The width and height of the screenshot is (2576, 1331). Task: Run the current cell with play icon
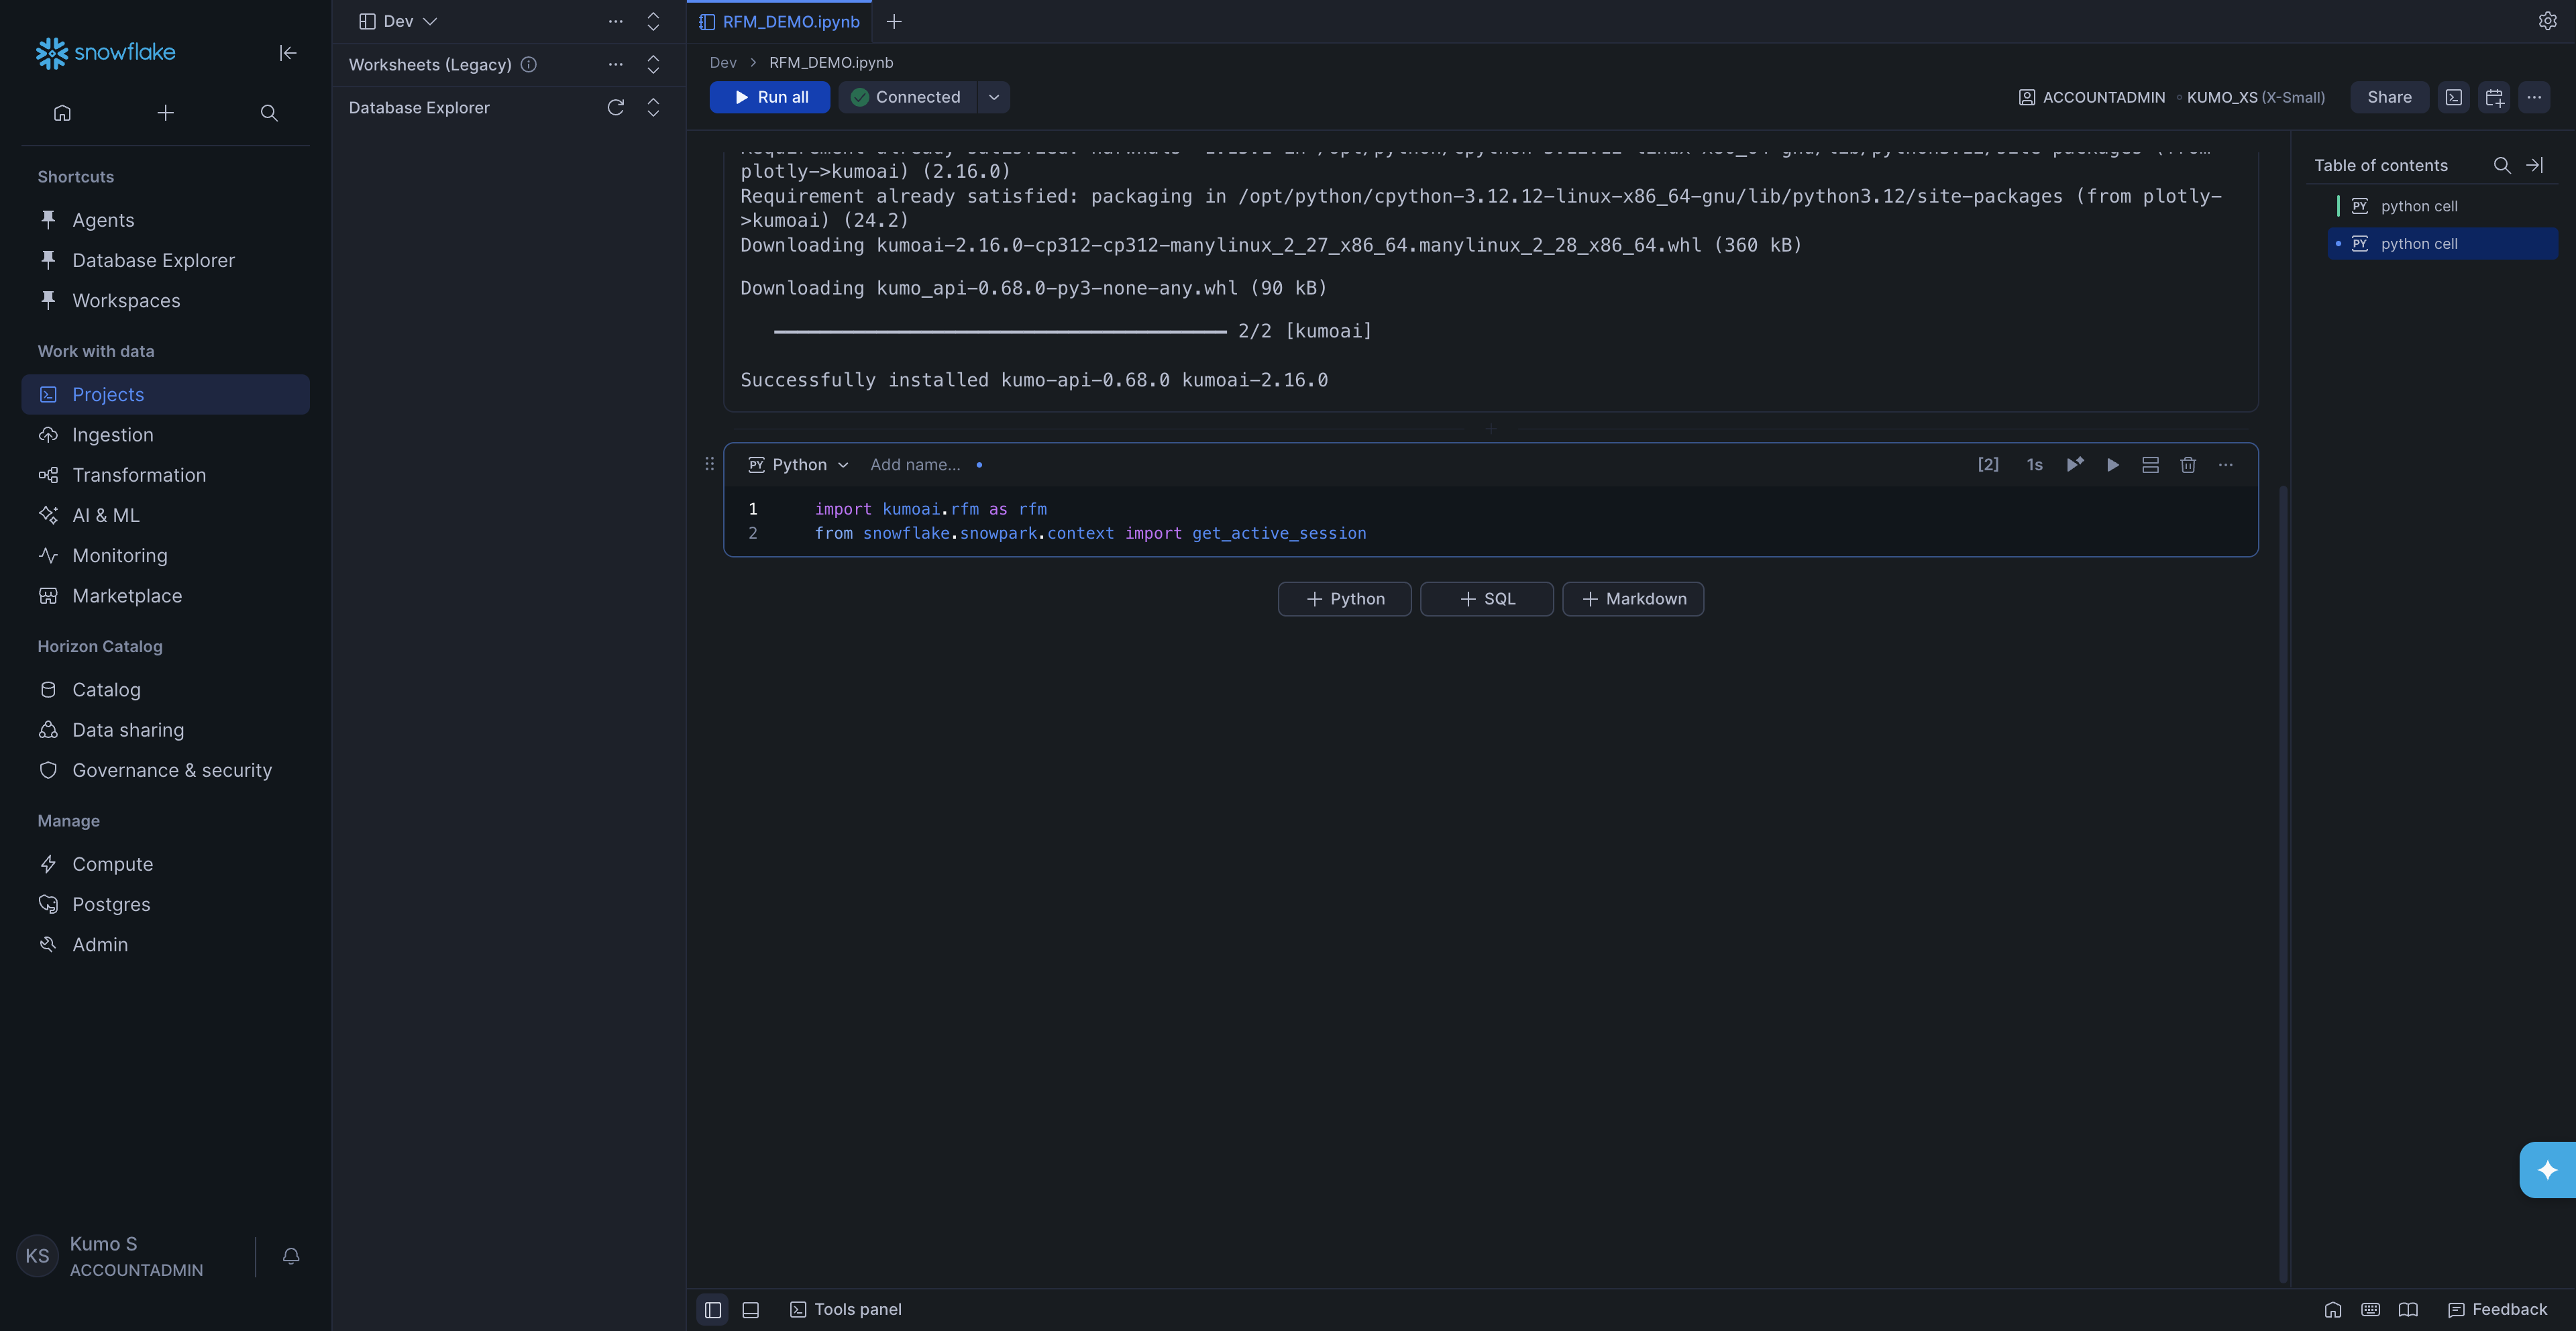click(2112, 465)
